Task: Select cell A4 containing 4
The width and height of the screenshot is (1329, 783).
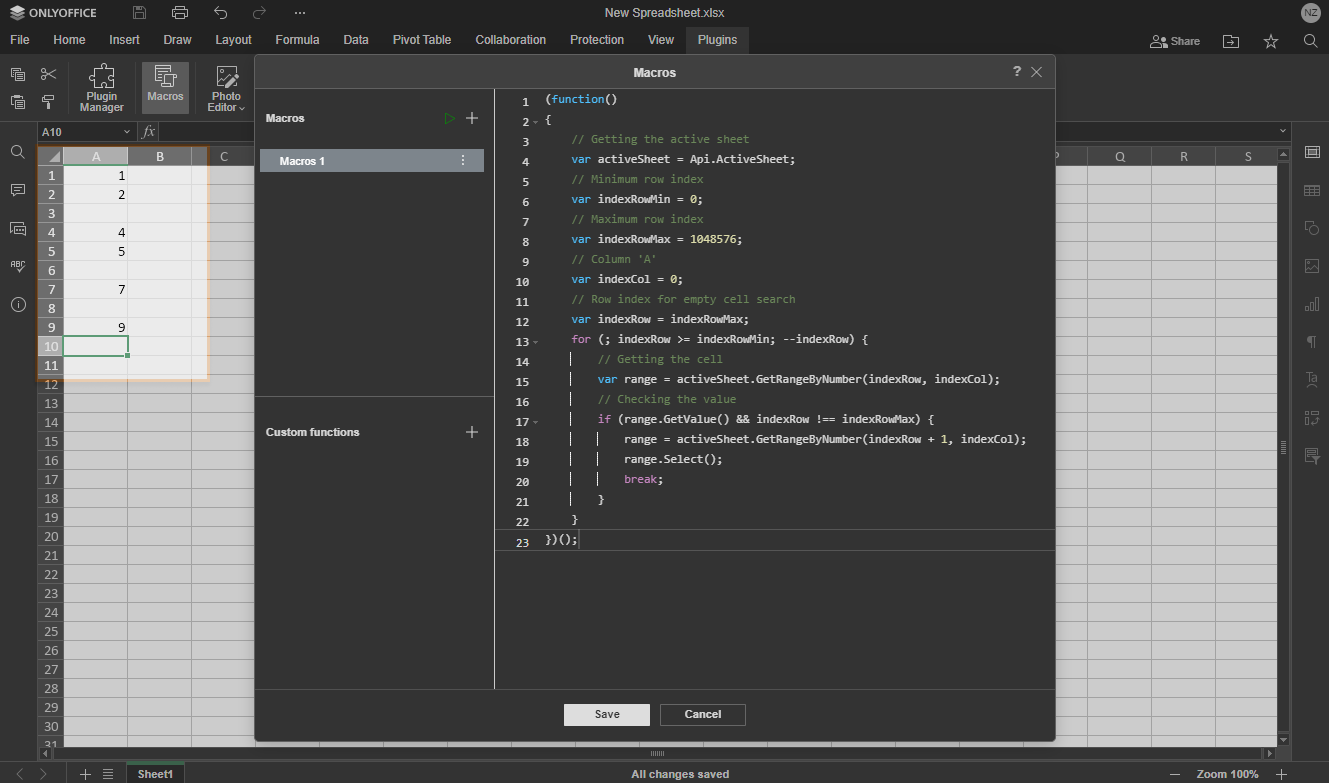Action: pyautogui.click(x=96, y=232)
